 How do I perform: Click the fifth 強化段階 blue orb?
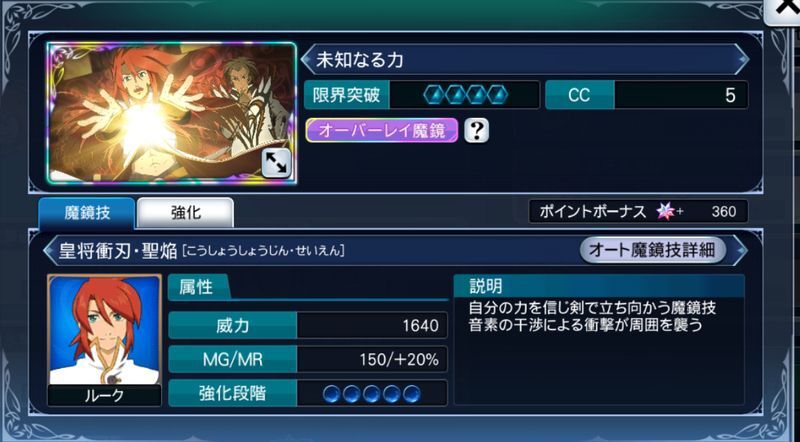(412, 394)
